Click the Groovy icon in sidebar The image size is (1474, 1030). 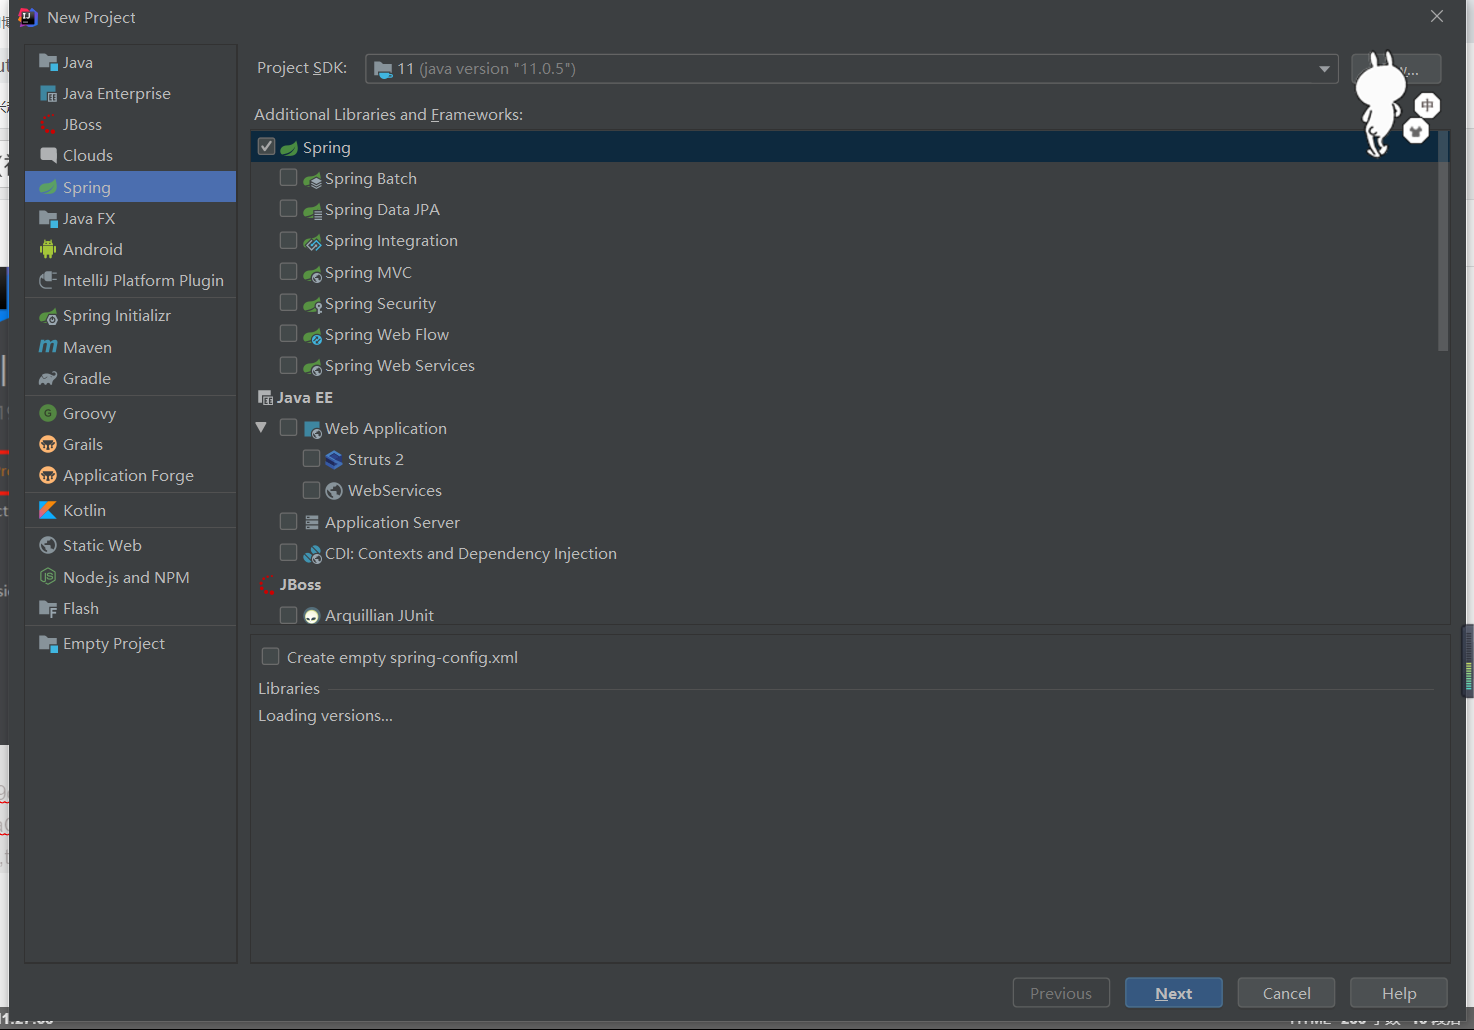pos(48,413)
